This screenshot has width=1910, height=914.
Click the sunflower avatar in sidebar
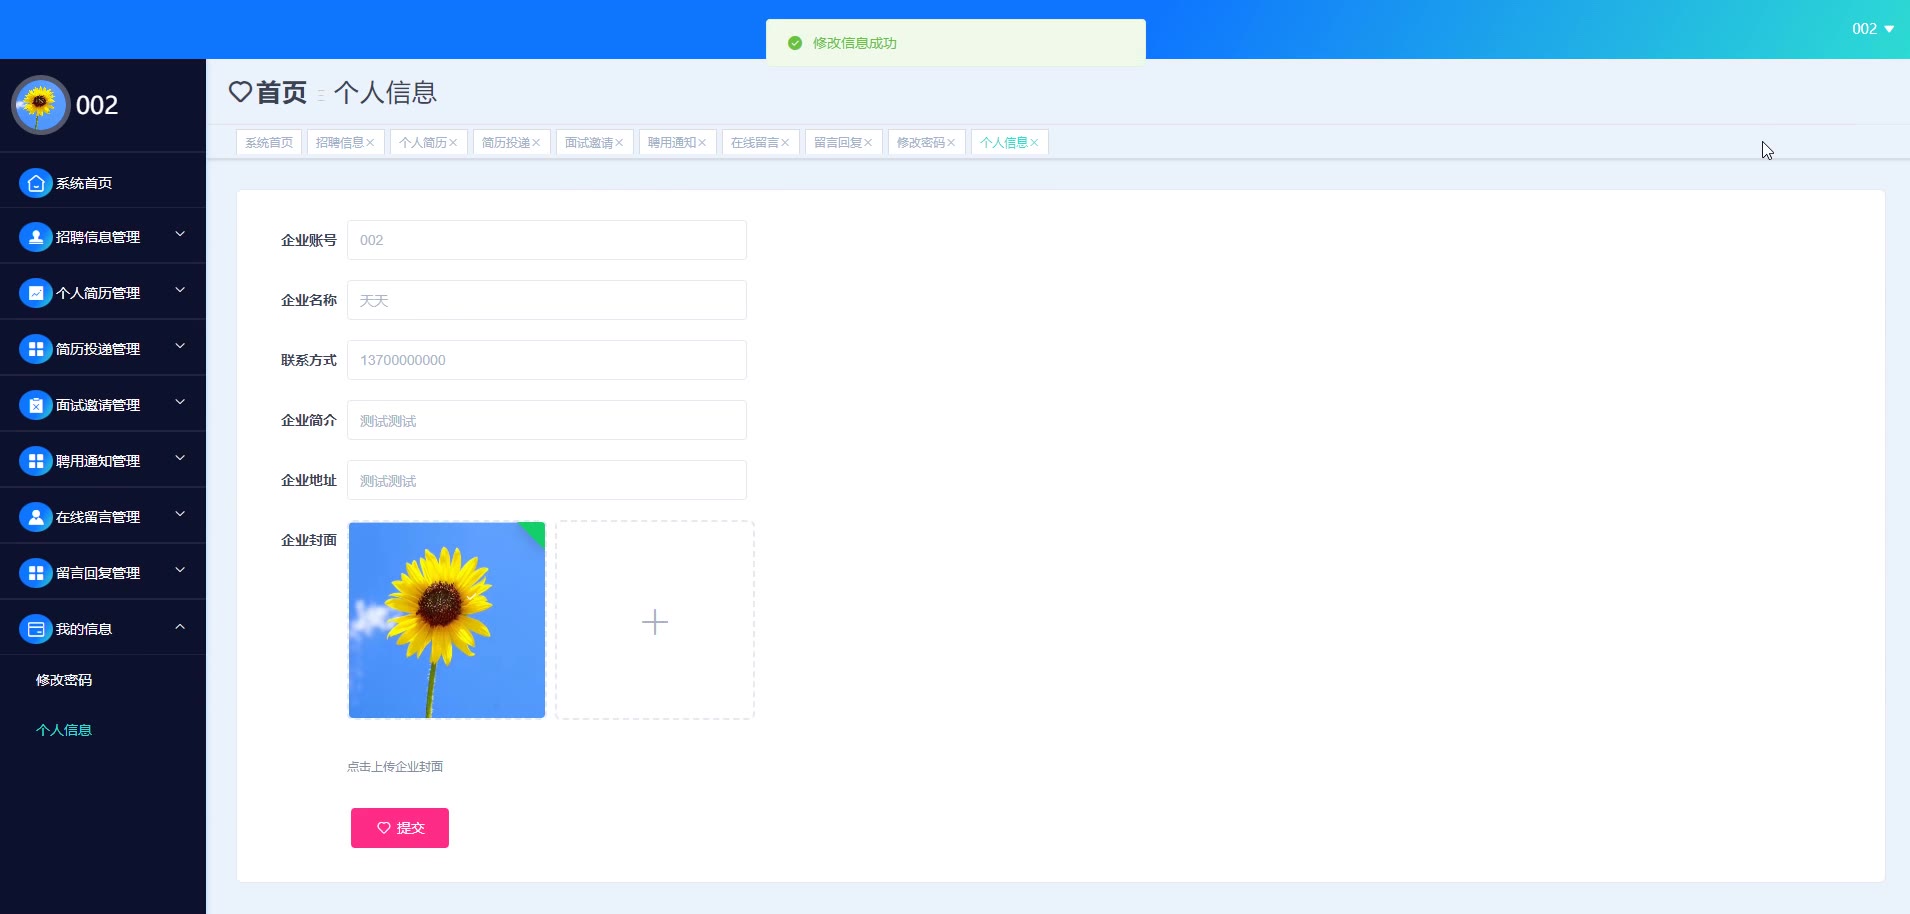click(40, 104)
